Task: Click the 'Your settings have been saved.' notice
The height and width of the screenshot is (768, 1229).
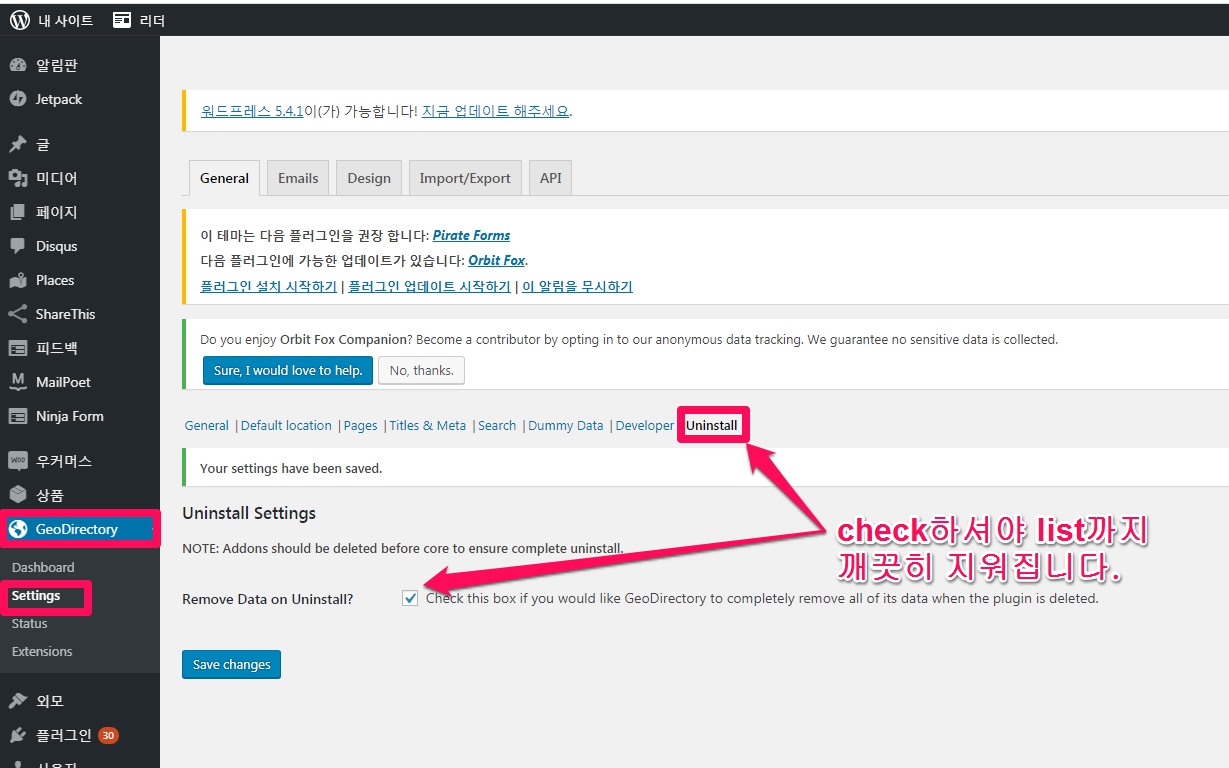Action: (x=291, y=468)
